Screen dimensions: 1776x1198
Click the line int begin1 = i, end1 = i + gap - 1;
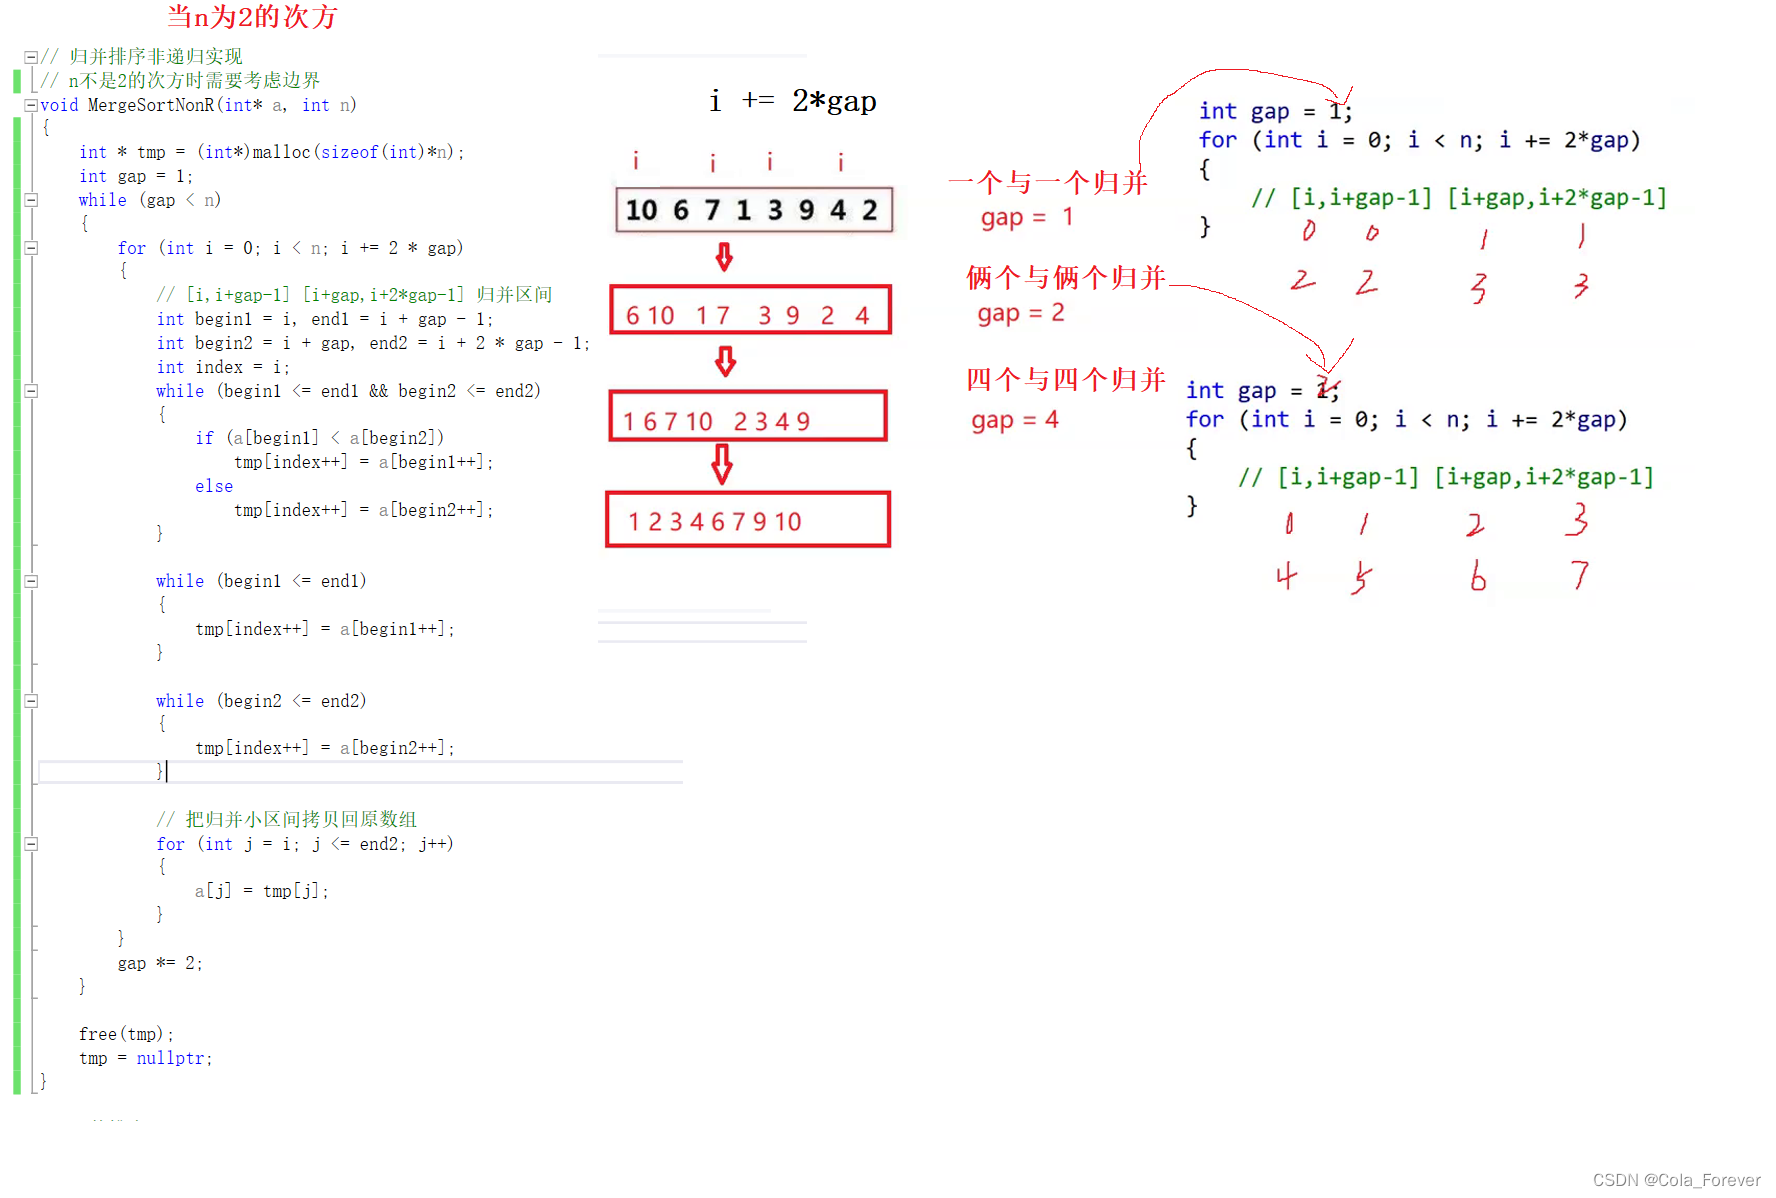(x=325, y=319)
